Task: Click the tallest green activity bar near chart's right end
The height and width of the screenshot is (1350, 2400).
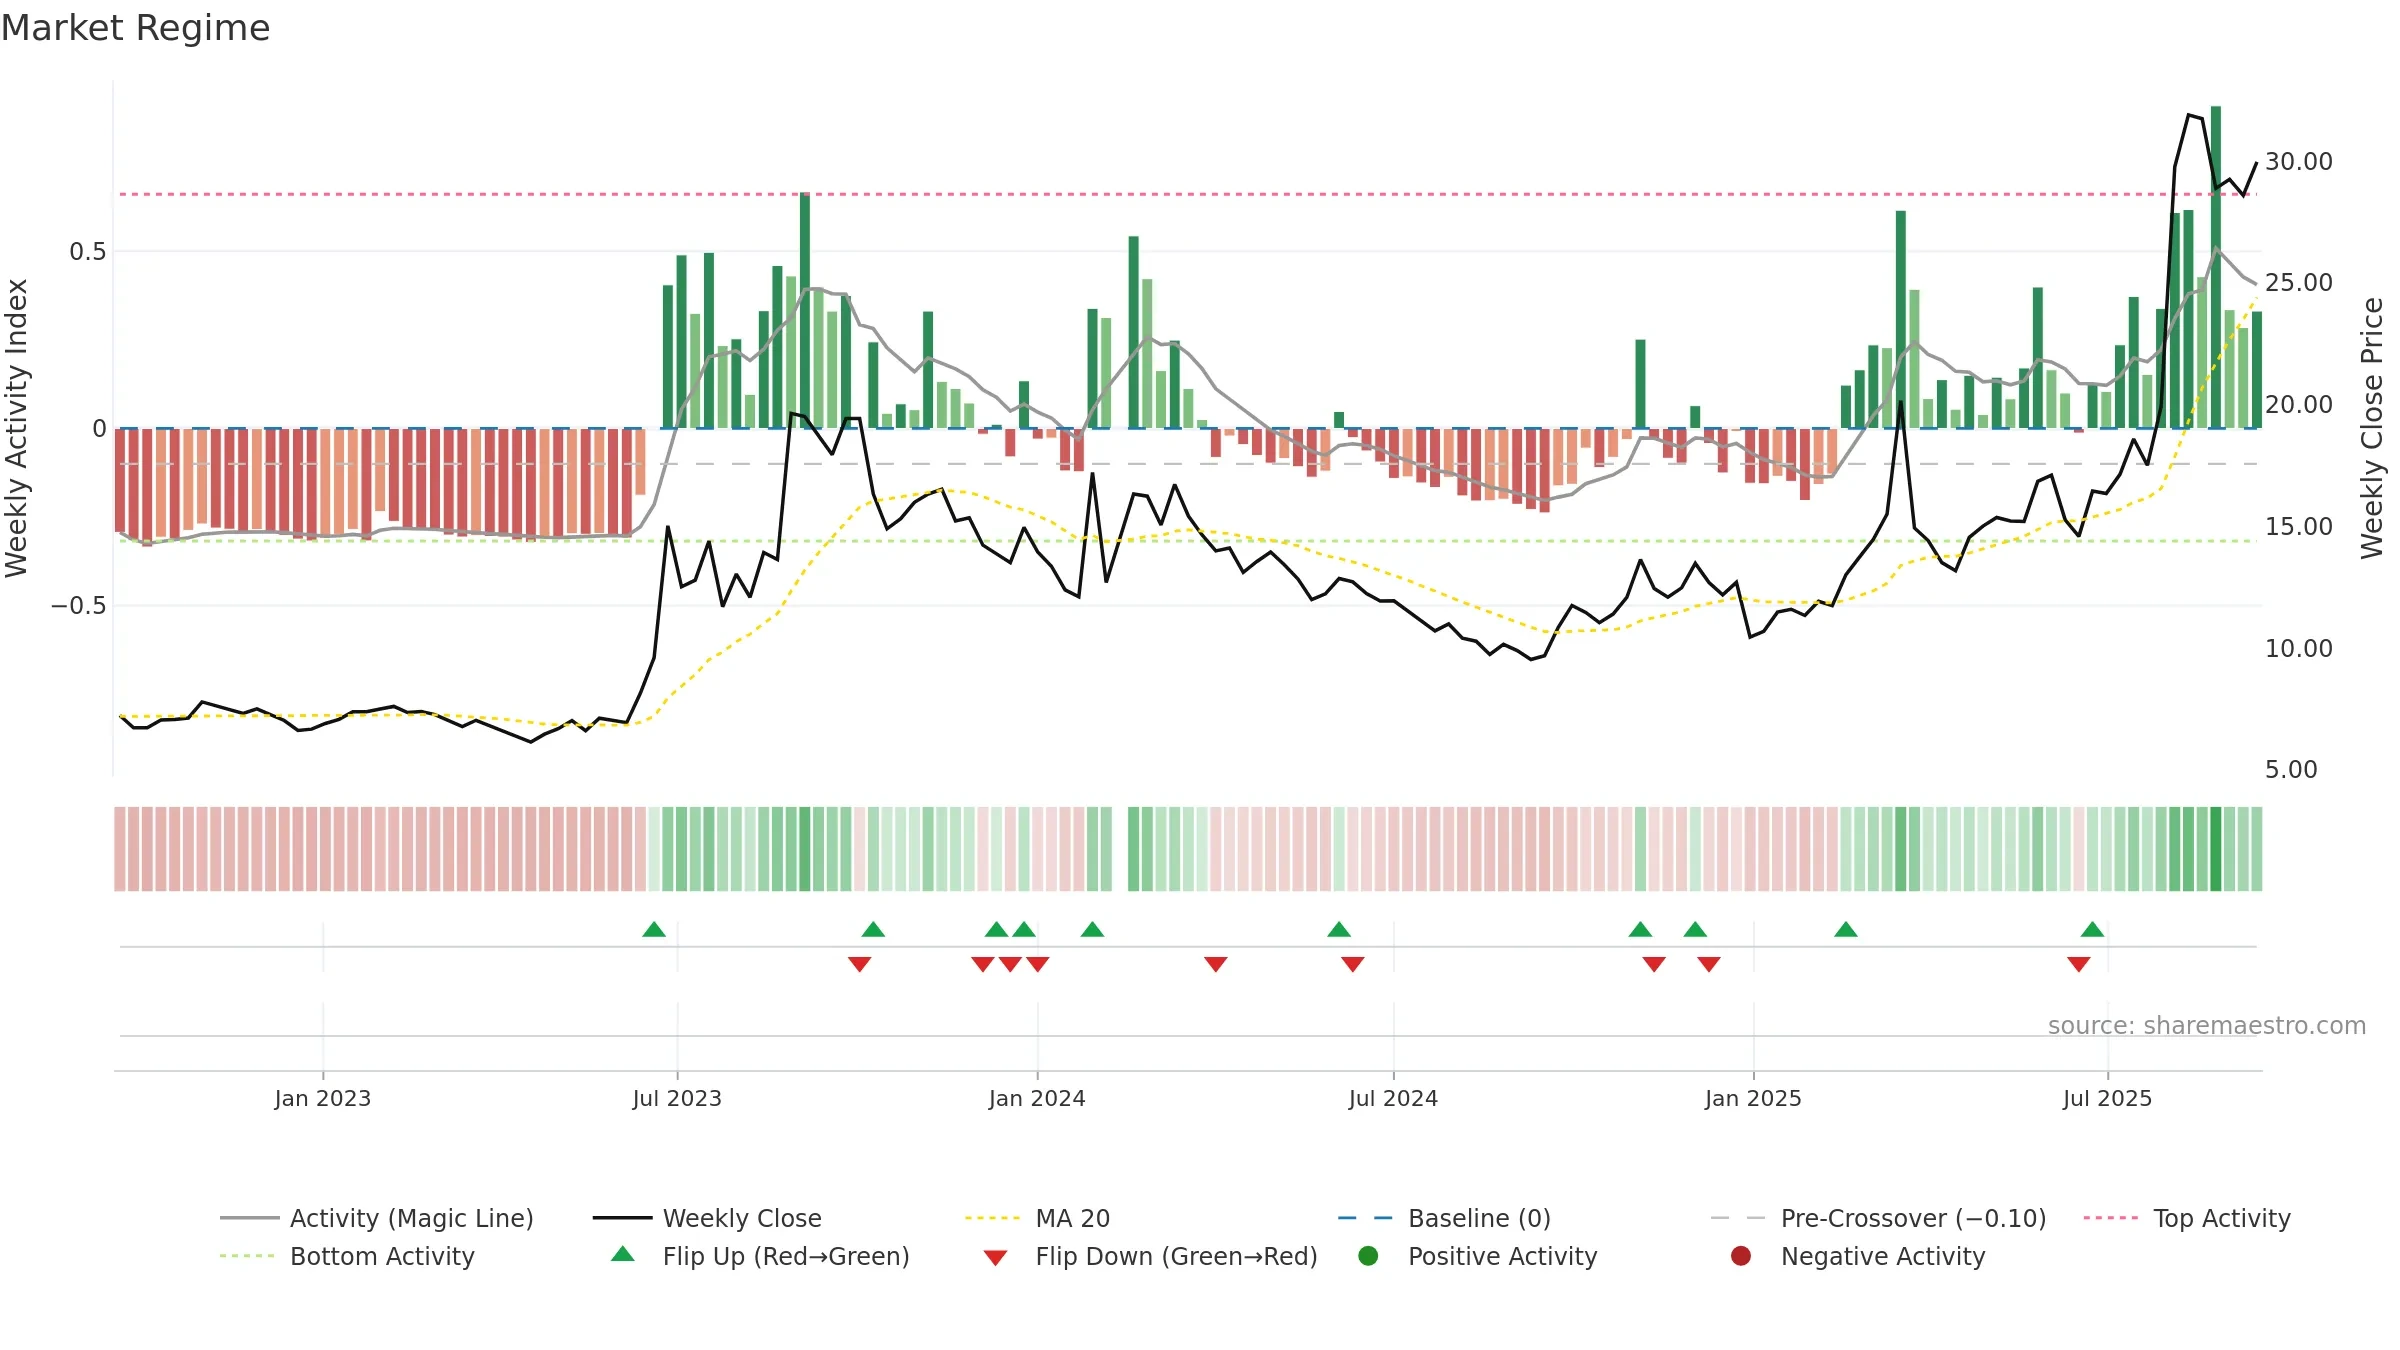Action: point(2216,267)
